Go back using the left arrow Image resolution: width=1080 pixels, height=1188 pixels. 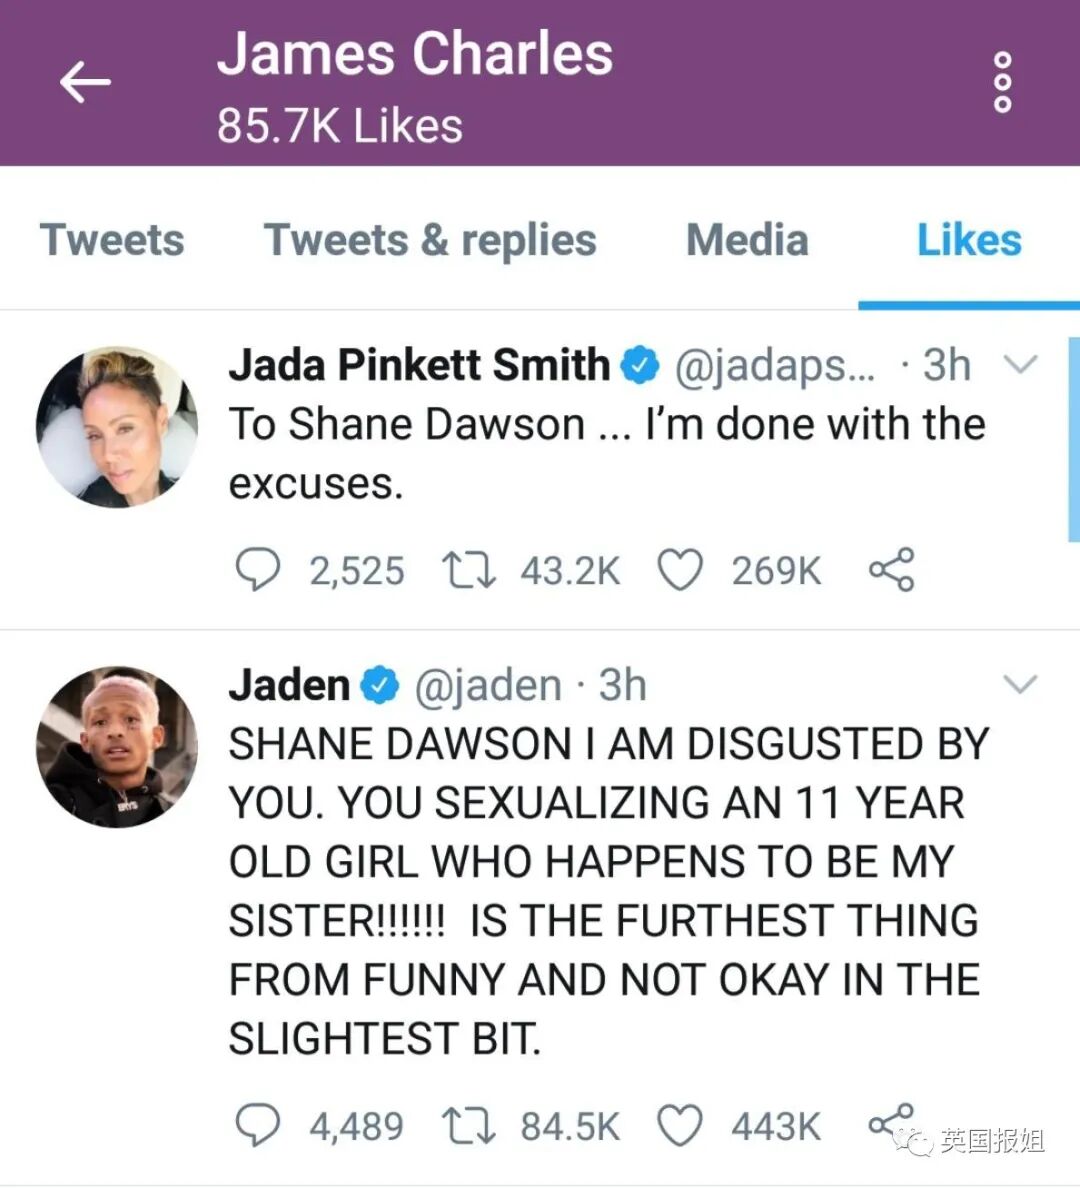(85, 82)
